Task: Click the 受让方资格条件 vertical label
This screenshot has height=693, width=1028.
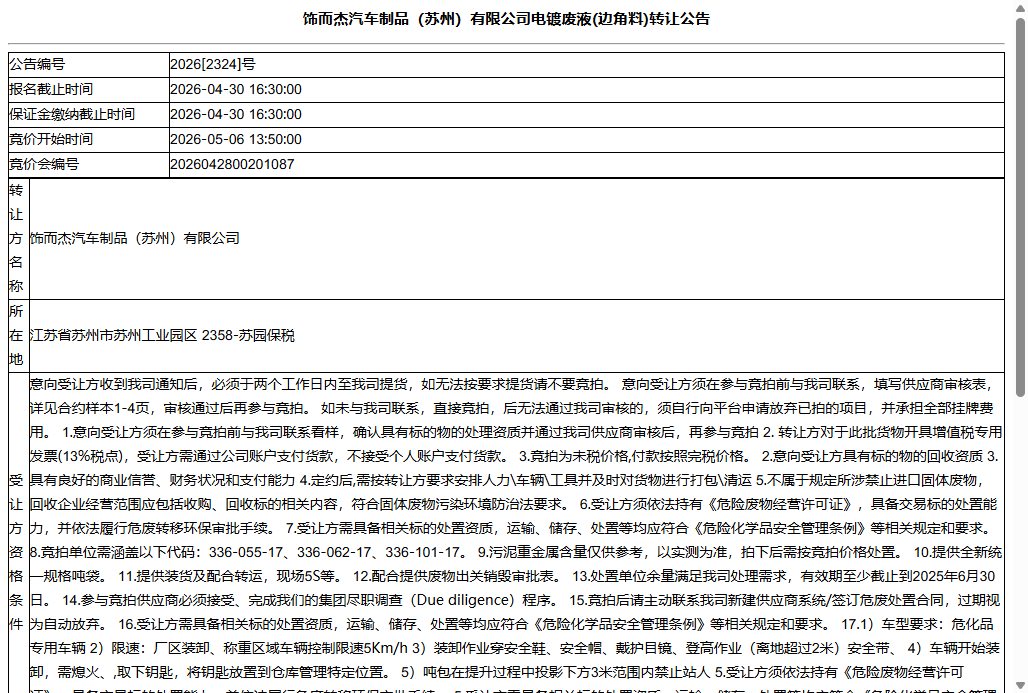Action: pyautogui.click(x=16, y=551)
